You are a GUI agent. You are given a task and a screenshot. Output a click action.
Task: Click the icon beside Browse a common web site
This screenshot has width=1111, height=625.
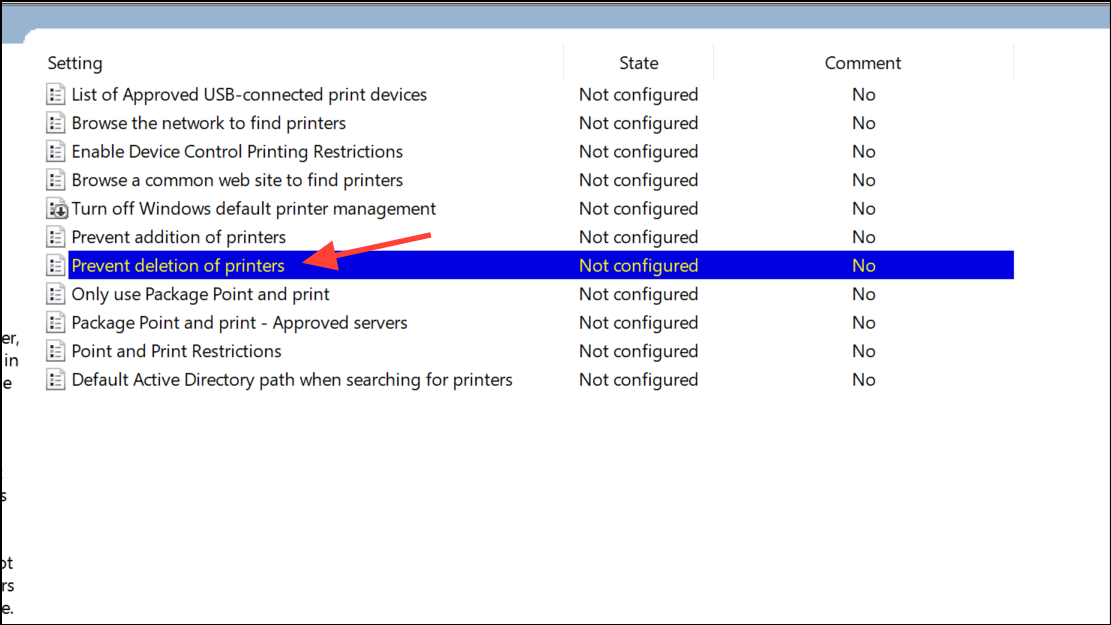click(x=56, y=181)
